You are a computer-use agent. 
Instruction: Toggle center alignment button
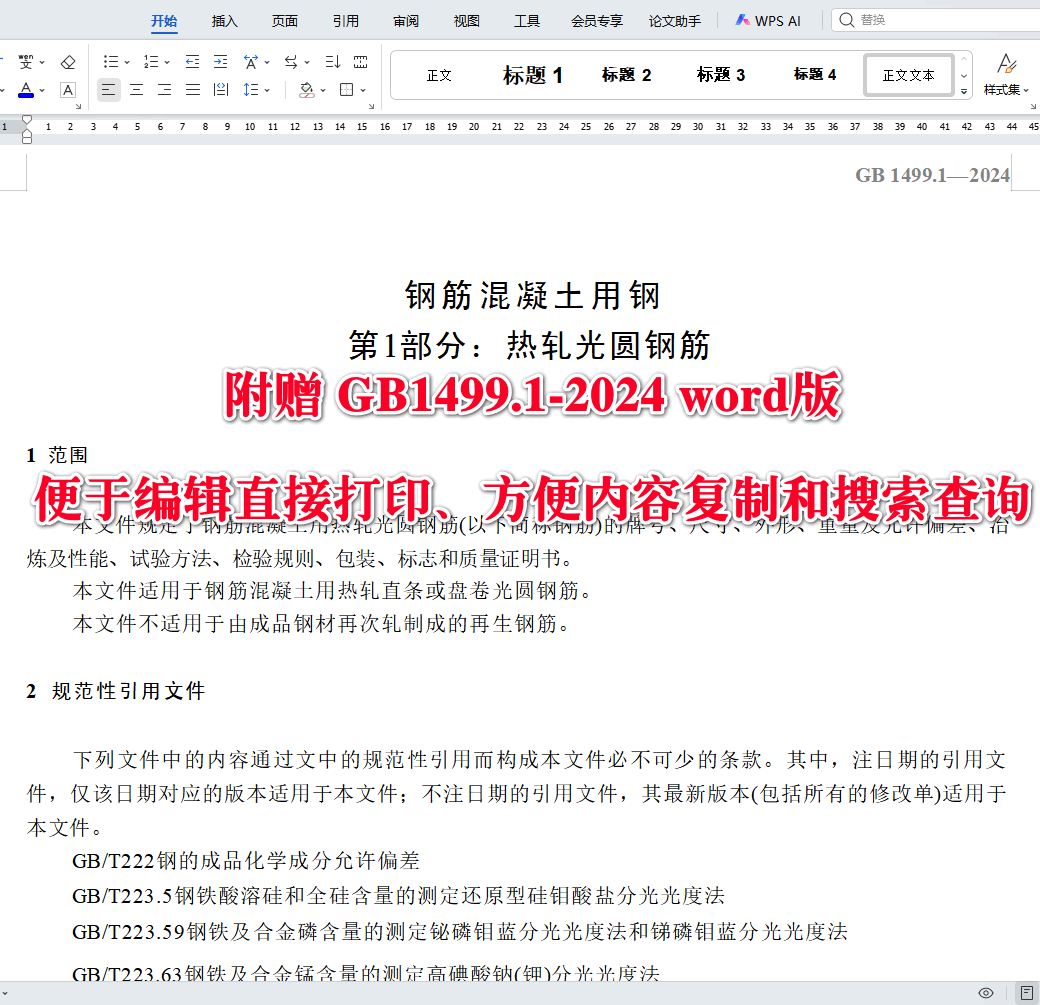(x=137, y=90)
